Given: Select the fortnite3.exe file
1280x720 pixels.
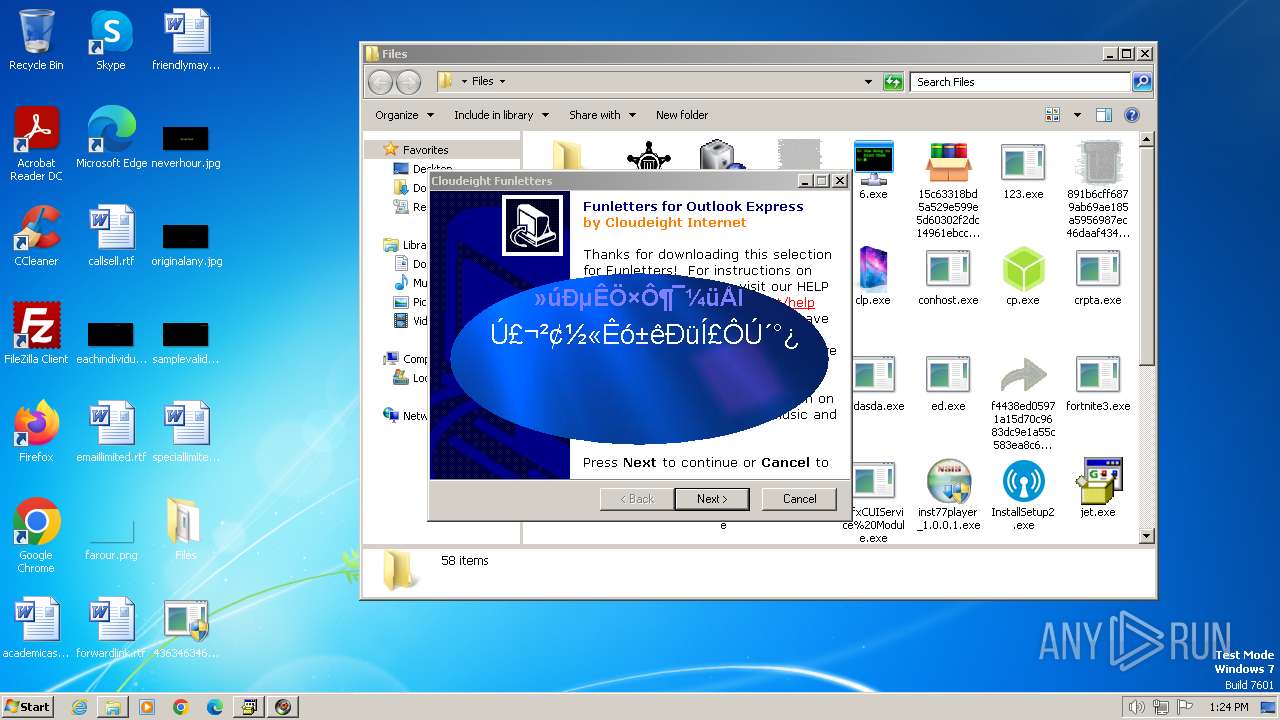Looking at the screenshot, I should tap(1098, 383).
